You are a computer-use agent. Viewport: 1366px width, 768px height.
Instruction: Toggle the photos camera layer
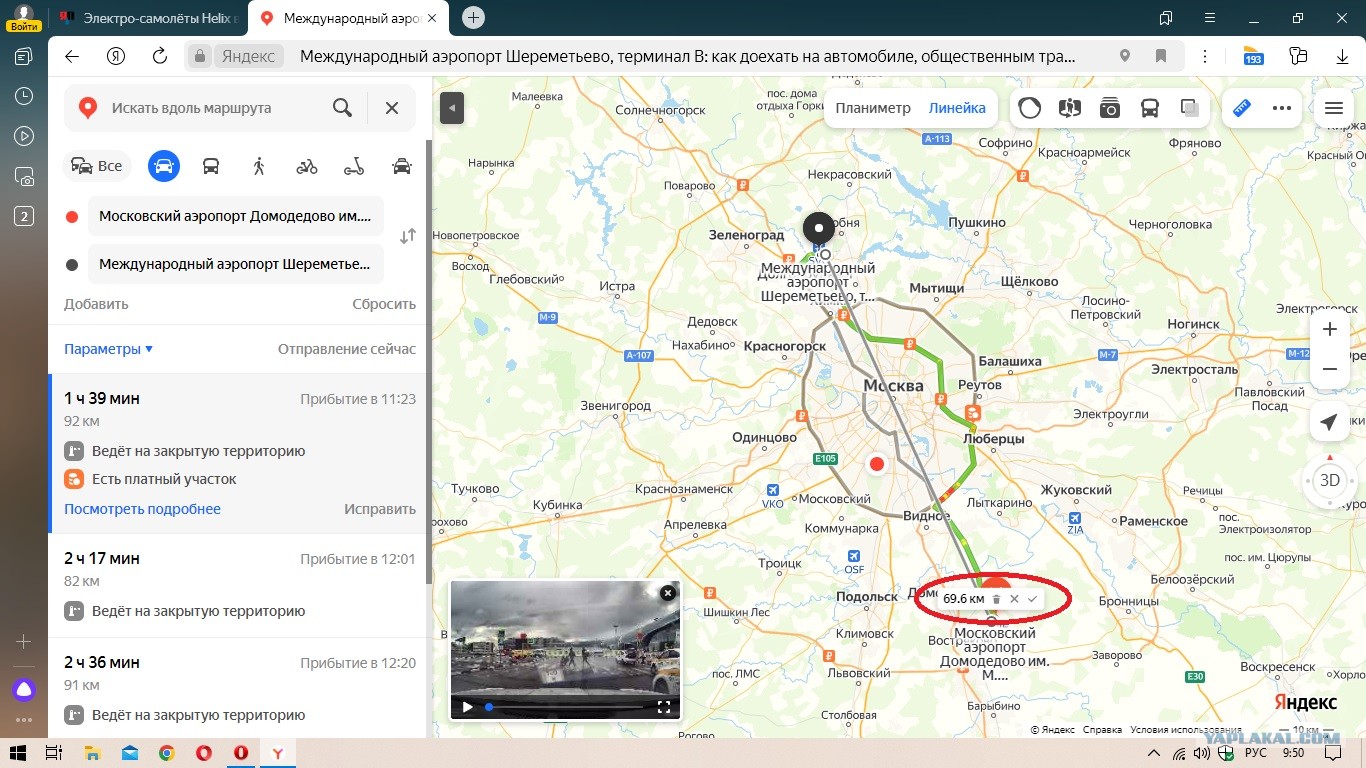point(1110,108)
